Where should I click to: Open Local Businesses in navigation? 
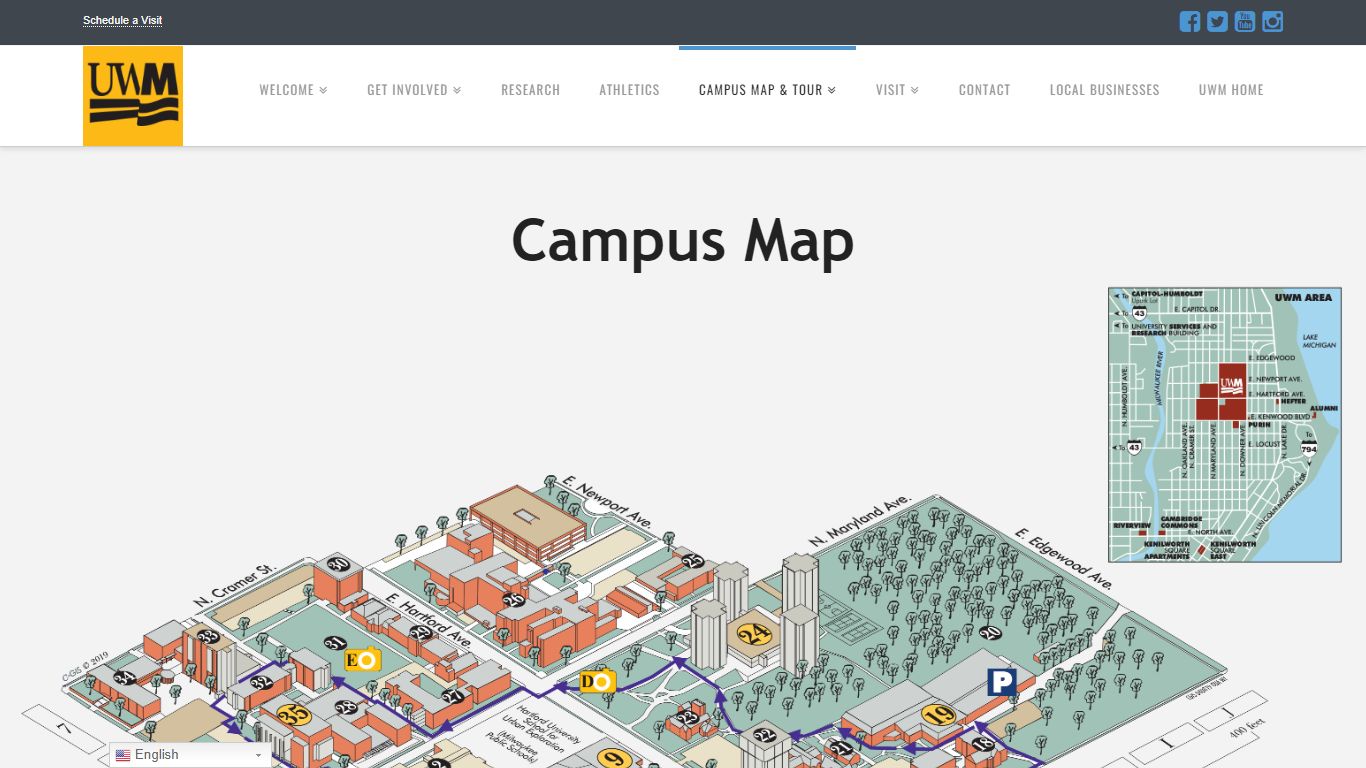(1104, 90)
